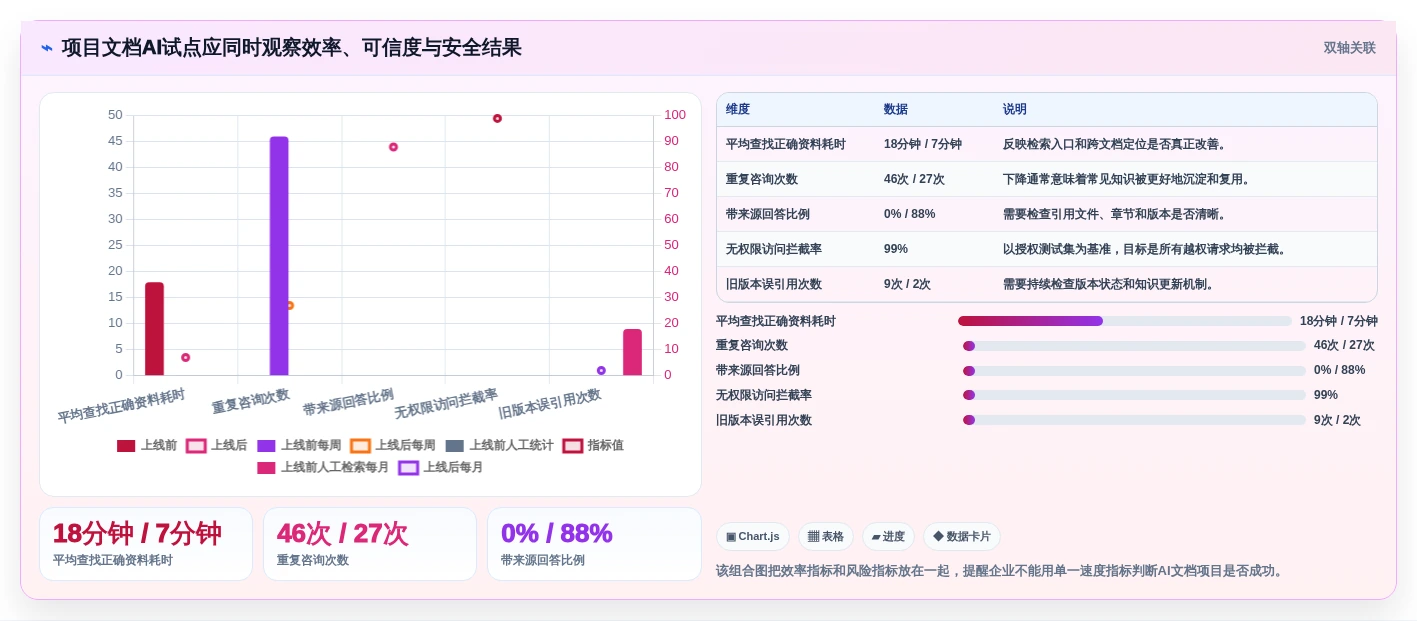1417x621 pixels.
Task: Toggle the 上线前人工检索每月 legend entry
Action: pos(323,468)
